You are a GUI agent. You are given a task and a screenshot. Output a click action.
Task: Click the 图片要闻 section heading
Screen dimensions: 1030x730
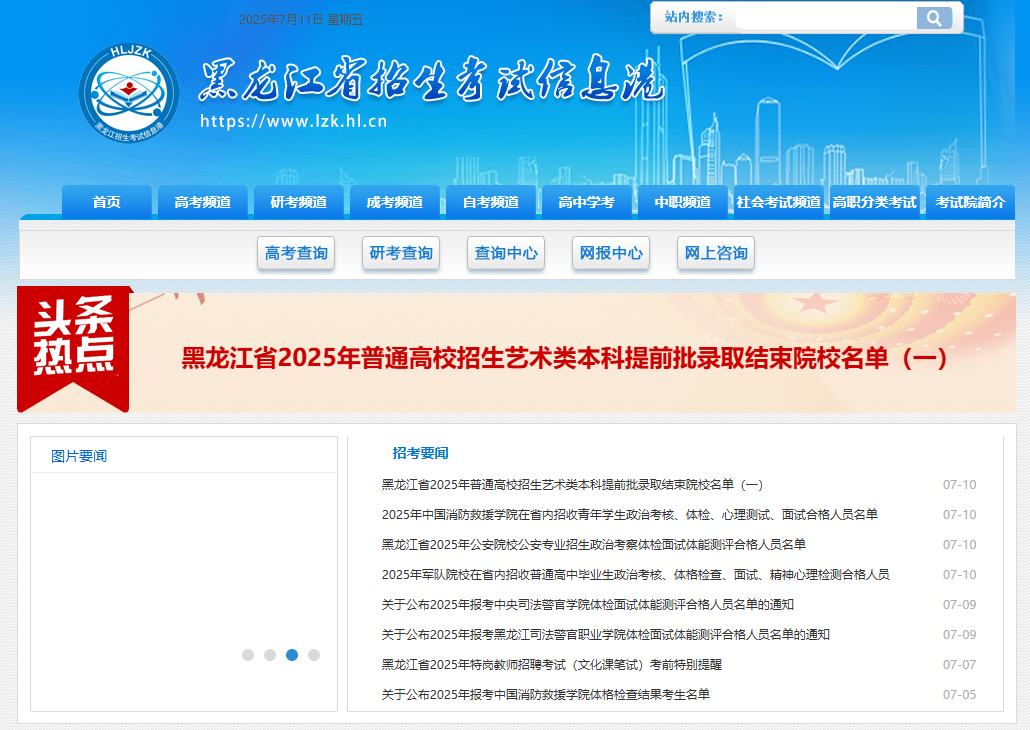pyautogui.click(x=79, y=456)
